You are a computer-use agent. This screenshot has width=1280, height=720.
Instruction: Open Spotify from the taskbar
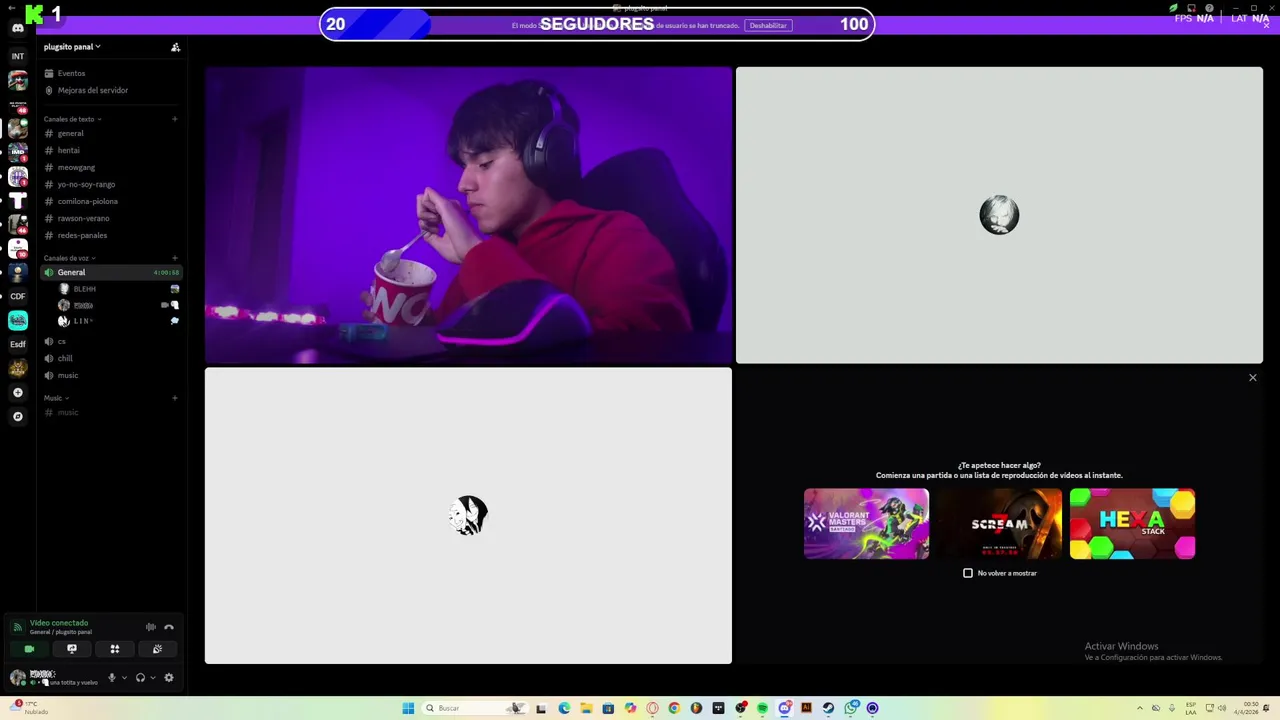click(762, 708)
